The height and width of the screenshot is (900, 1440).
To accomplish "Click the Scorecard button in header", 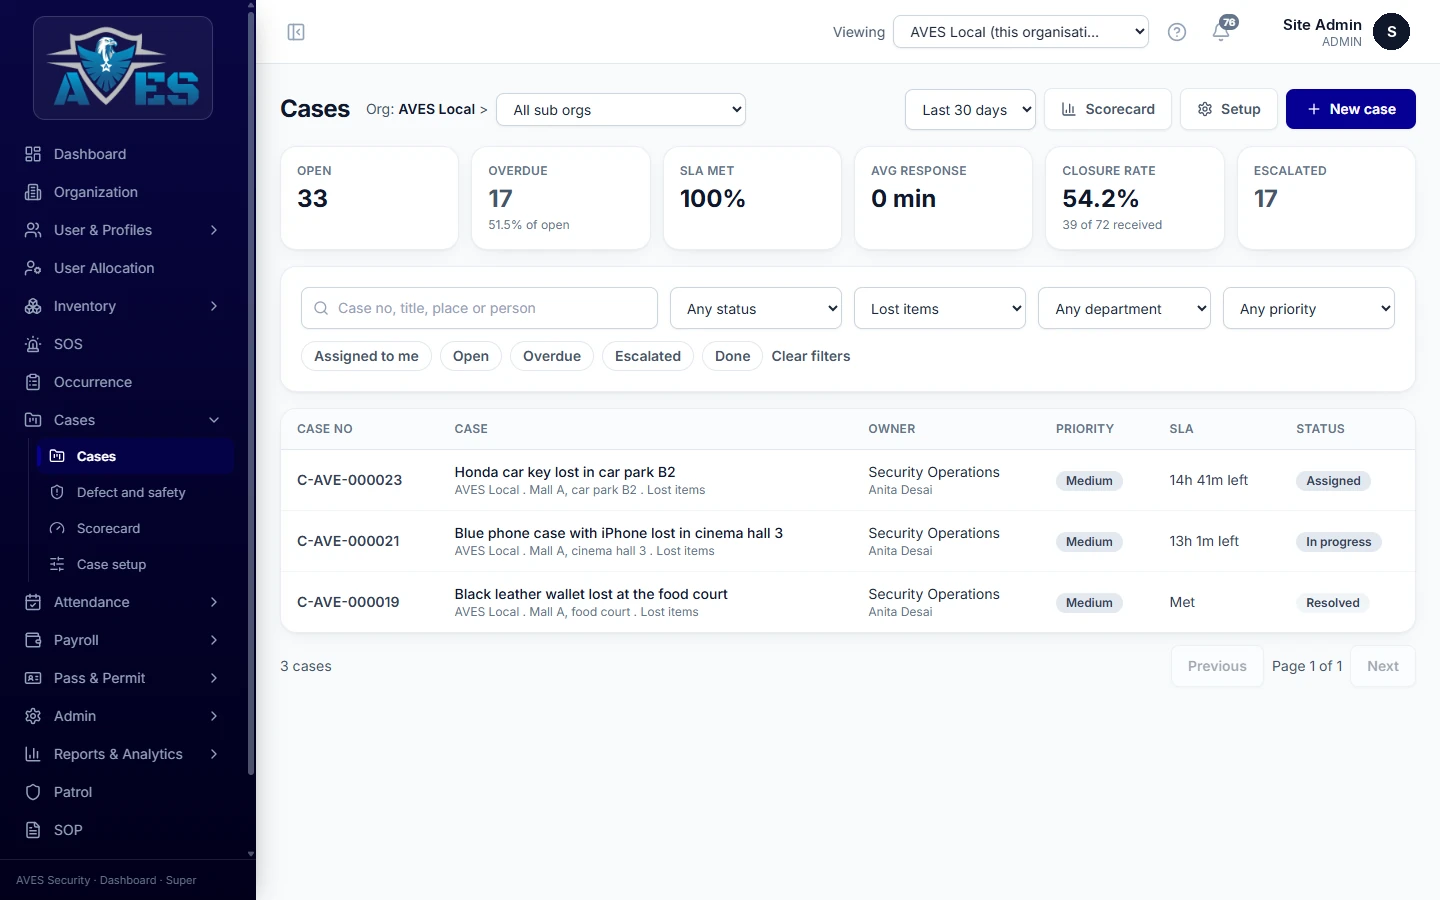I will tap(1108, 109).
